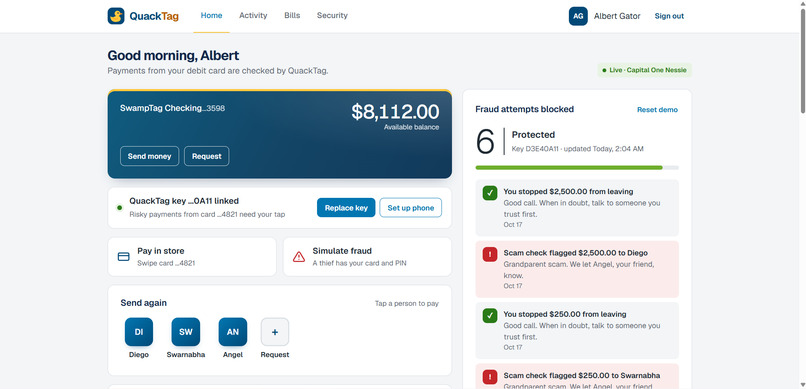
Task: Click the 'Payments from your debit card' subtitle
Action: 217,71
